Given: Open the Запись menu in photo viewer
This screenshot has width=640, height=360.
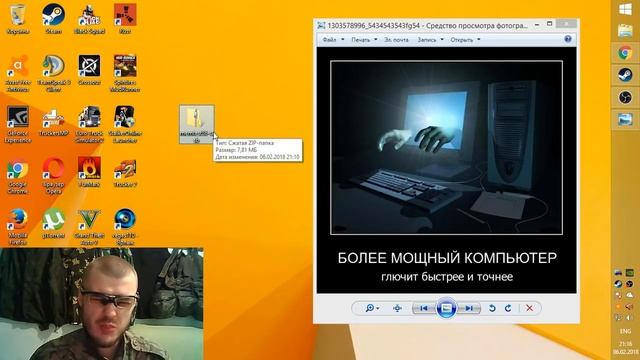Looking at the screenshot, I should [x=430, y=40].
